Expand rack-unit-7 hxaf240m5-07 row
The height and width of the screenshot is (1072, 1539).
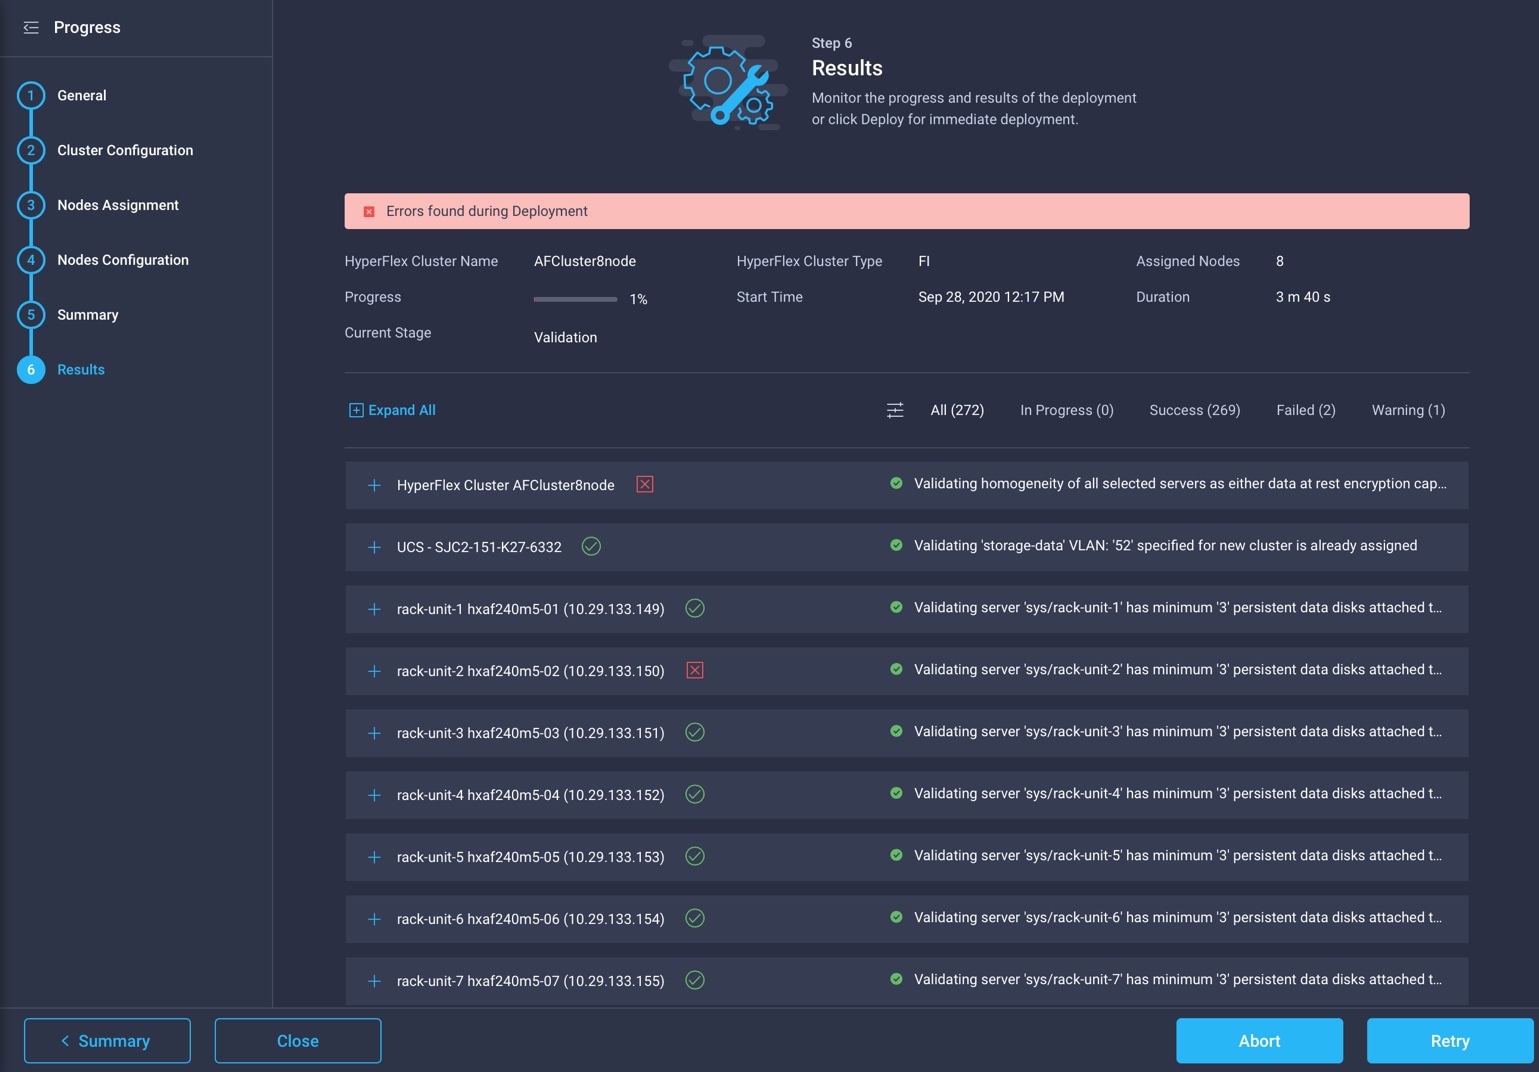pos(374,981)
